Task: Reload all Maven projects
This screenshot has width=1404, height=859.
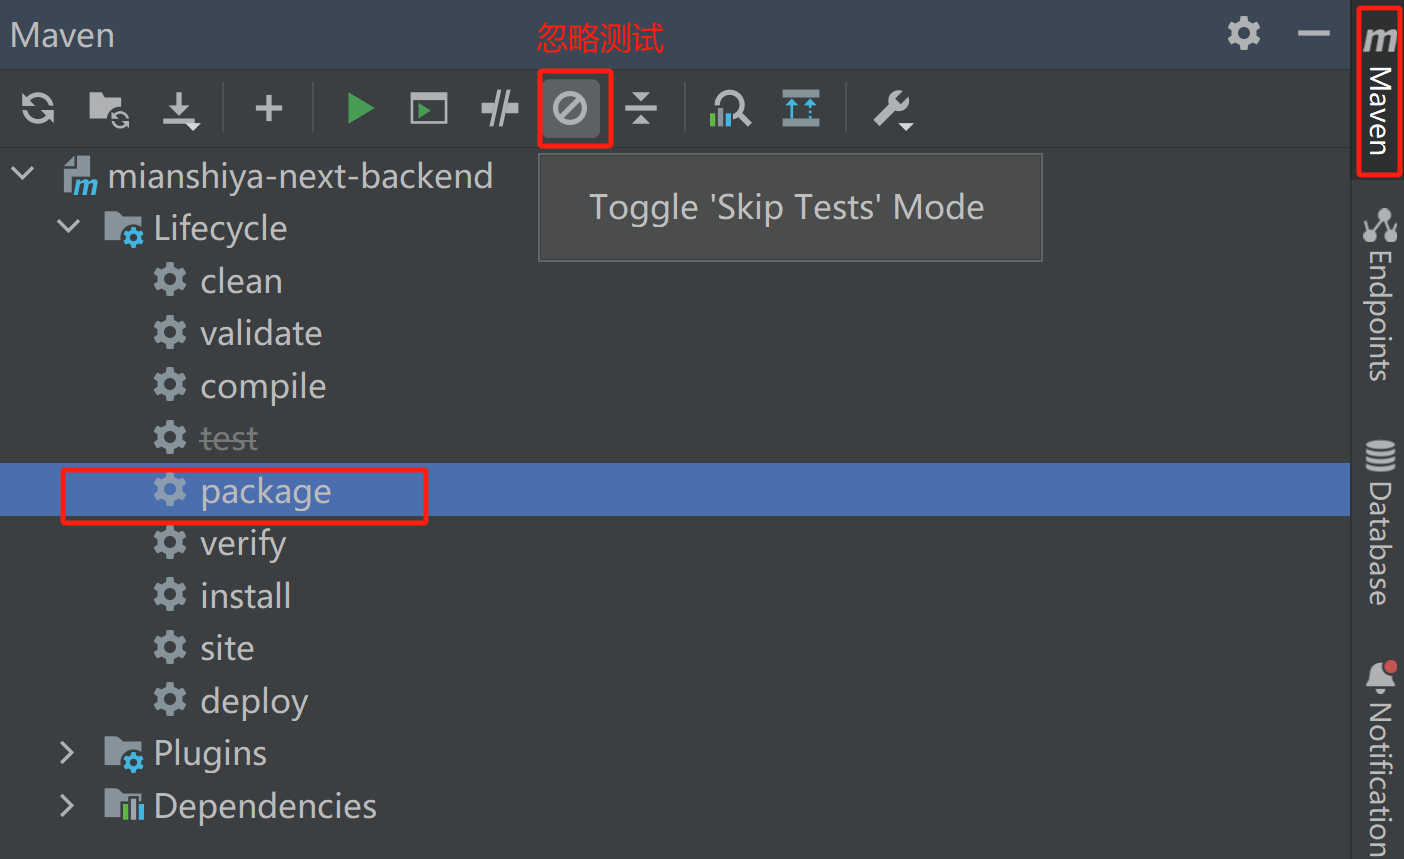Action: point(38,108)
